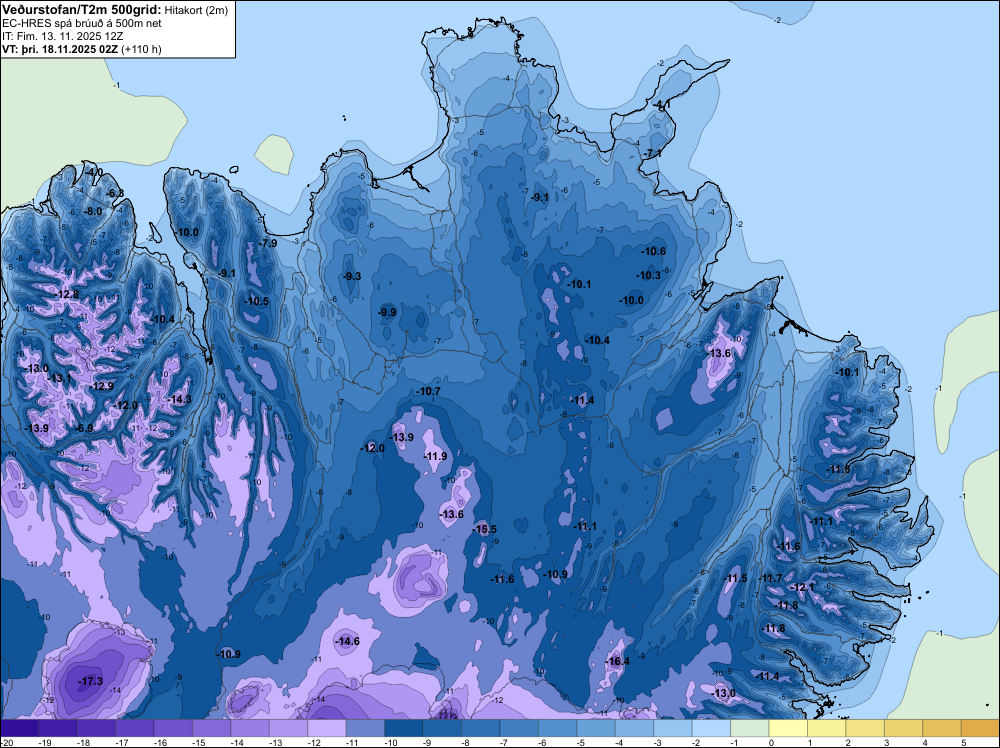This screenshot has width=1000, height=748.
Task: Click the -12.9 temperature label
Action: pyautogui.click(x=101, y=386)
